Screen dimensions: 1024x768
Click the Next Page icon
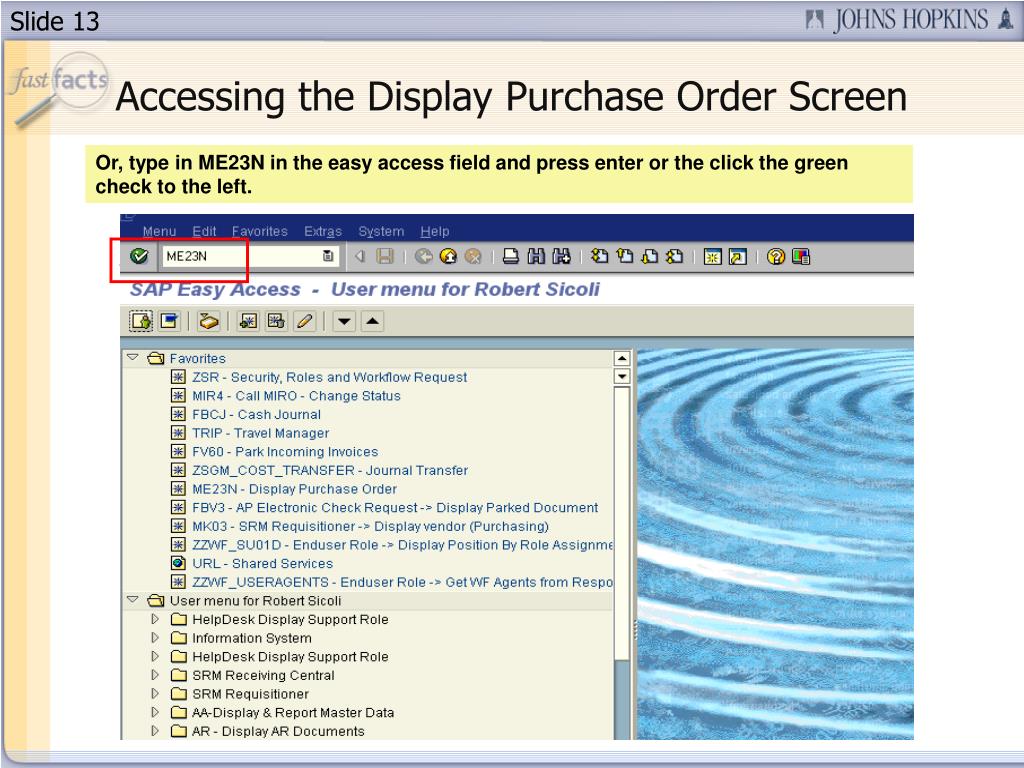click(649, 257)
